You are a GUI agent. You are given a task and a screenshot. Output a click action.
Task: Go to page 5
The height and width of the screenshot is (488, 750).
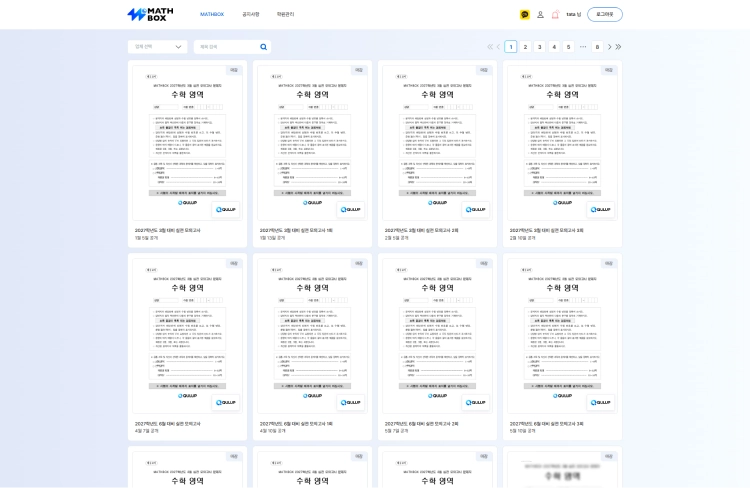point(568,47)
